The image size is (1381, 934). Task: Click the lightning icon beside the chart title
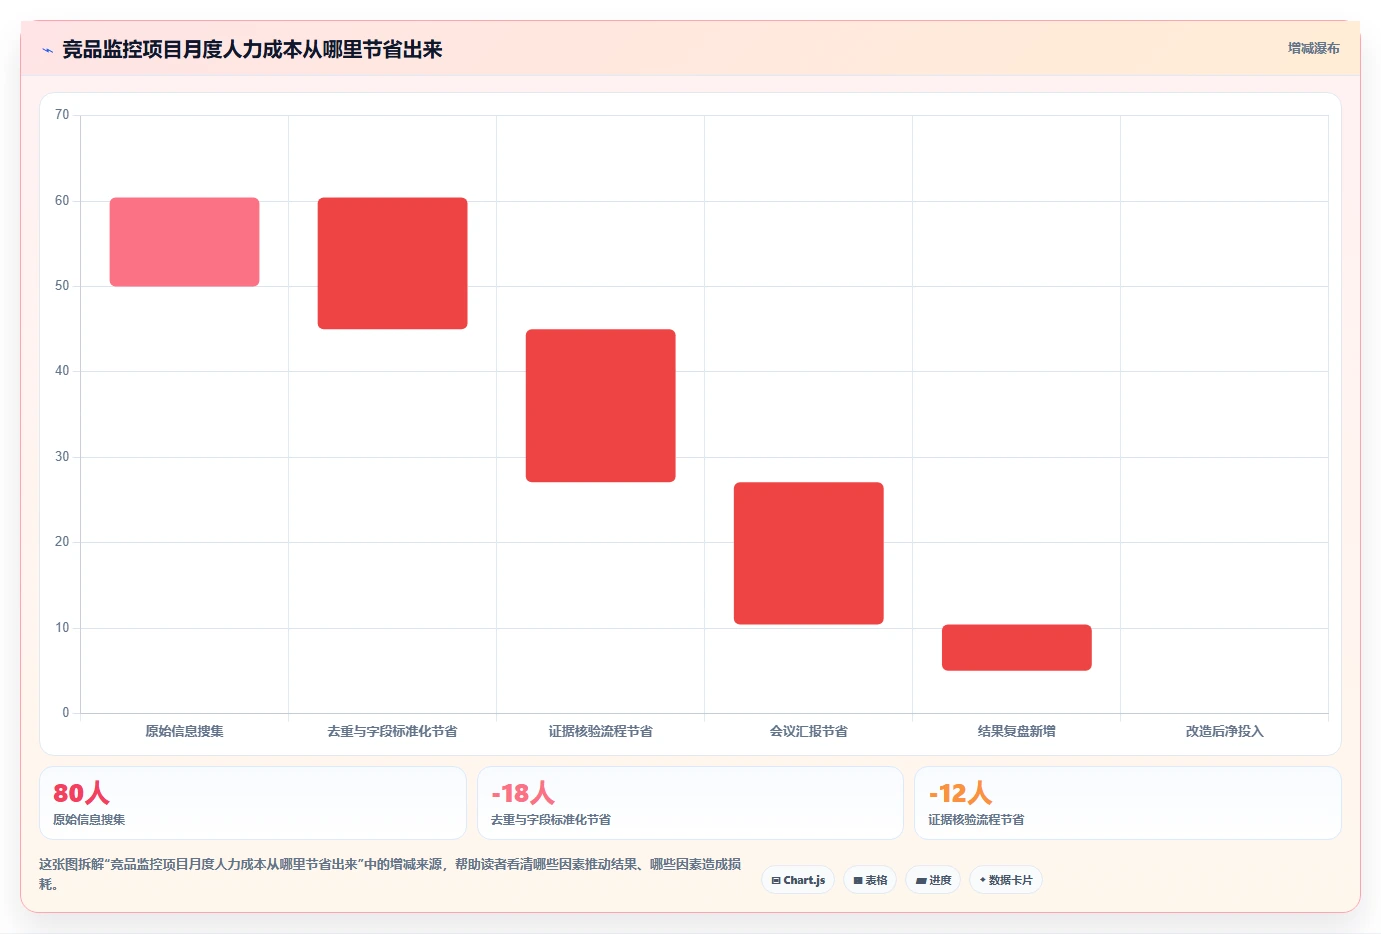pos(47,50)
